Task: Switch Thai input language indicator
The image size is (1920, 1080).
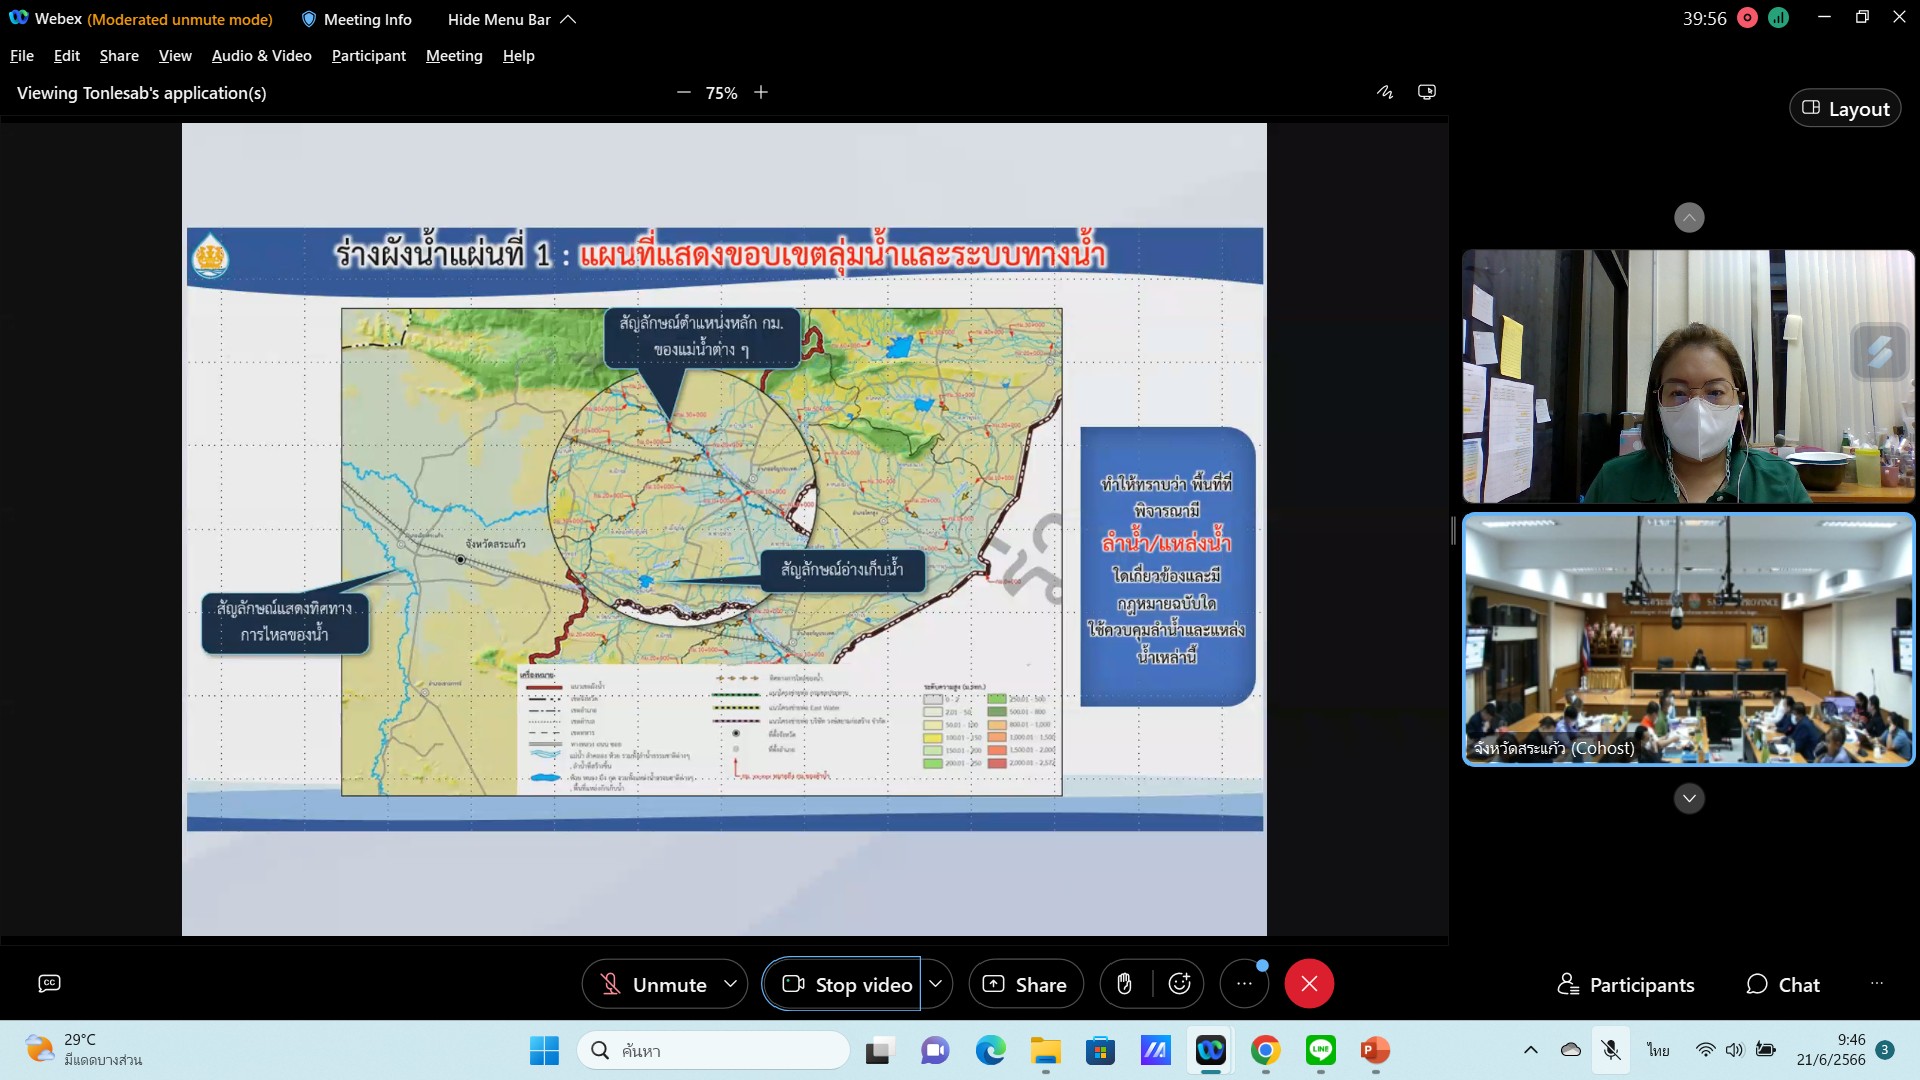Action: tap(1658, 1050)
